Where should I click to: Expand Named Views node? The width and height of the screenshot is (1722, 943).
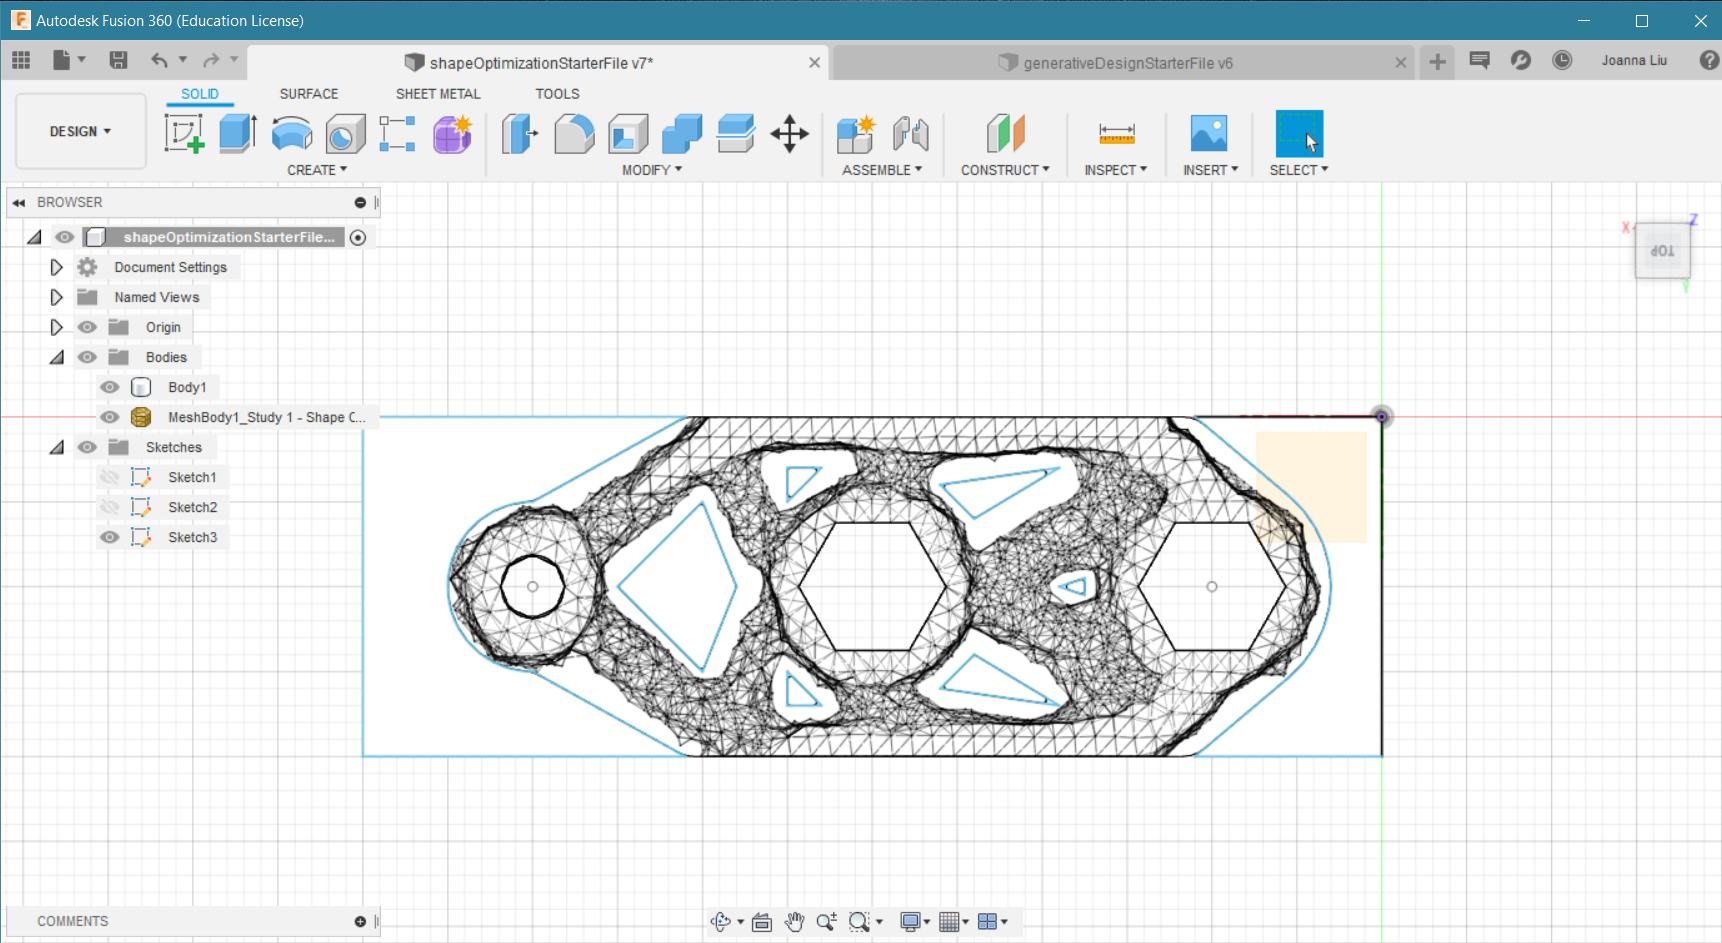(x=56, y=297)
